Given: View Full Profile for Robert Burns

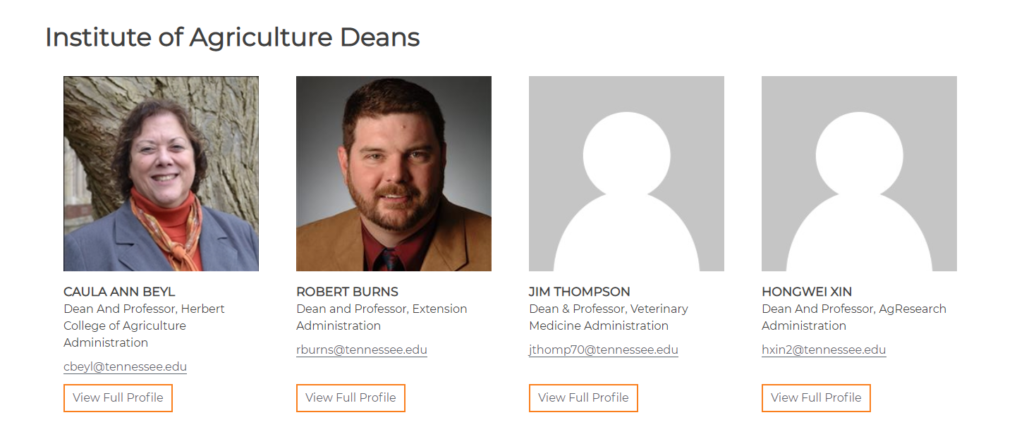Looking at the screenshot, I should (x=351, y=398).
